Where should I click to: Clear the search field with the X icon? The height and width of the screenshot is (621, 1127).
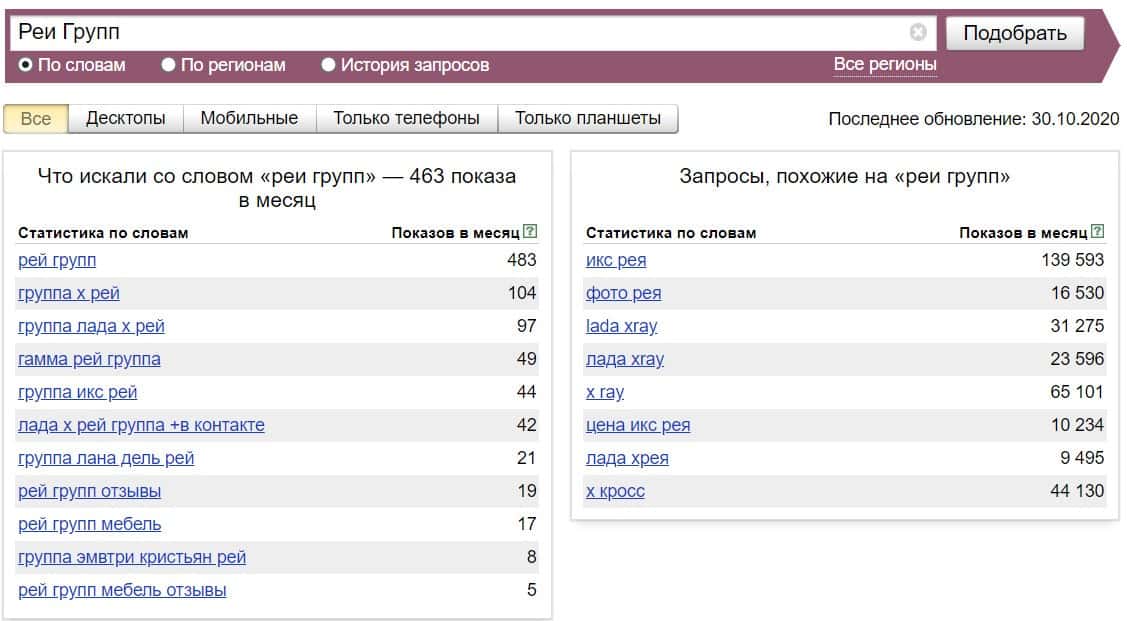coord(918,33)
